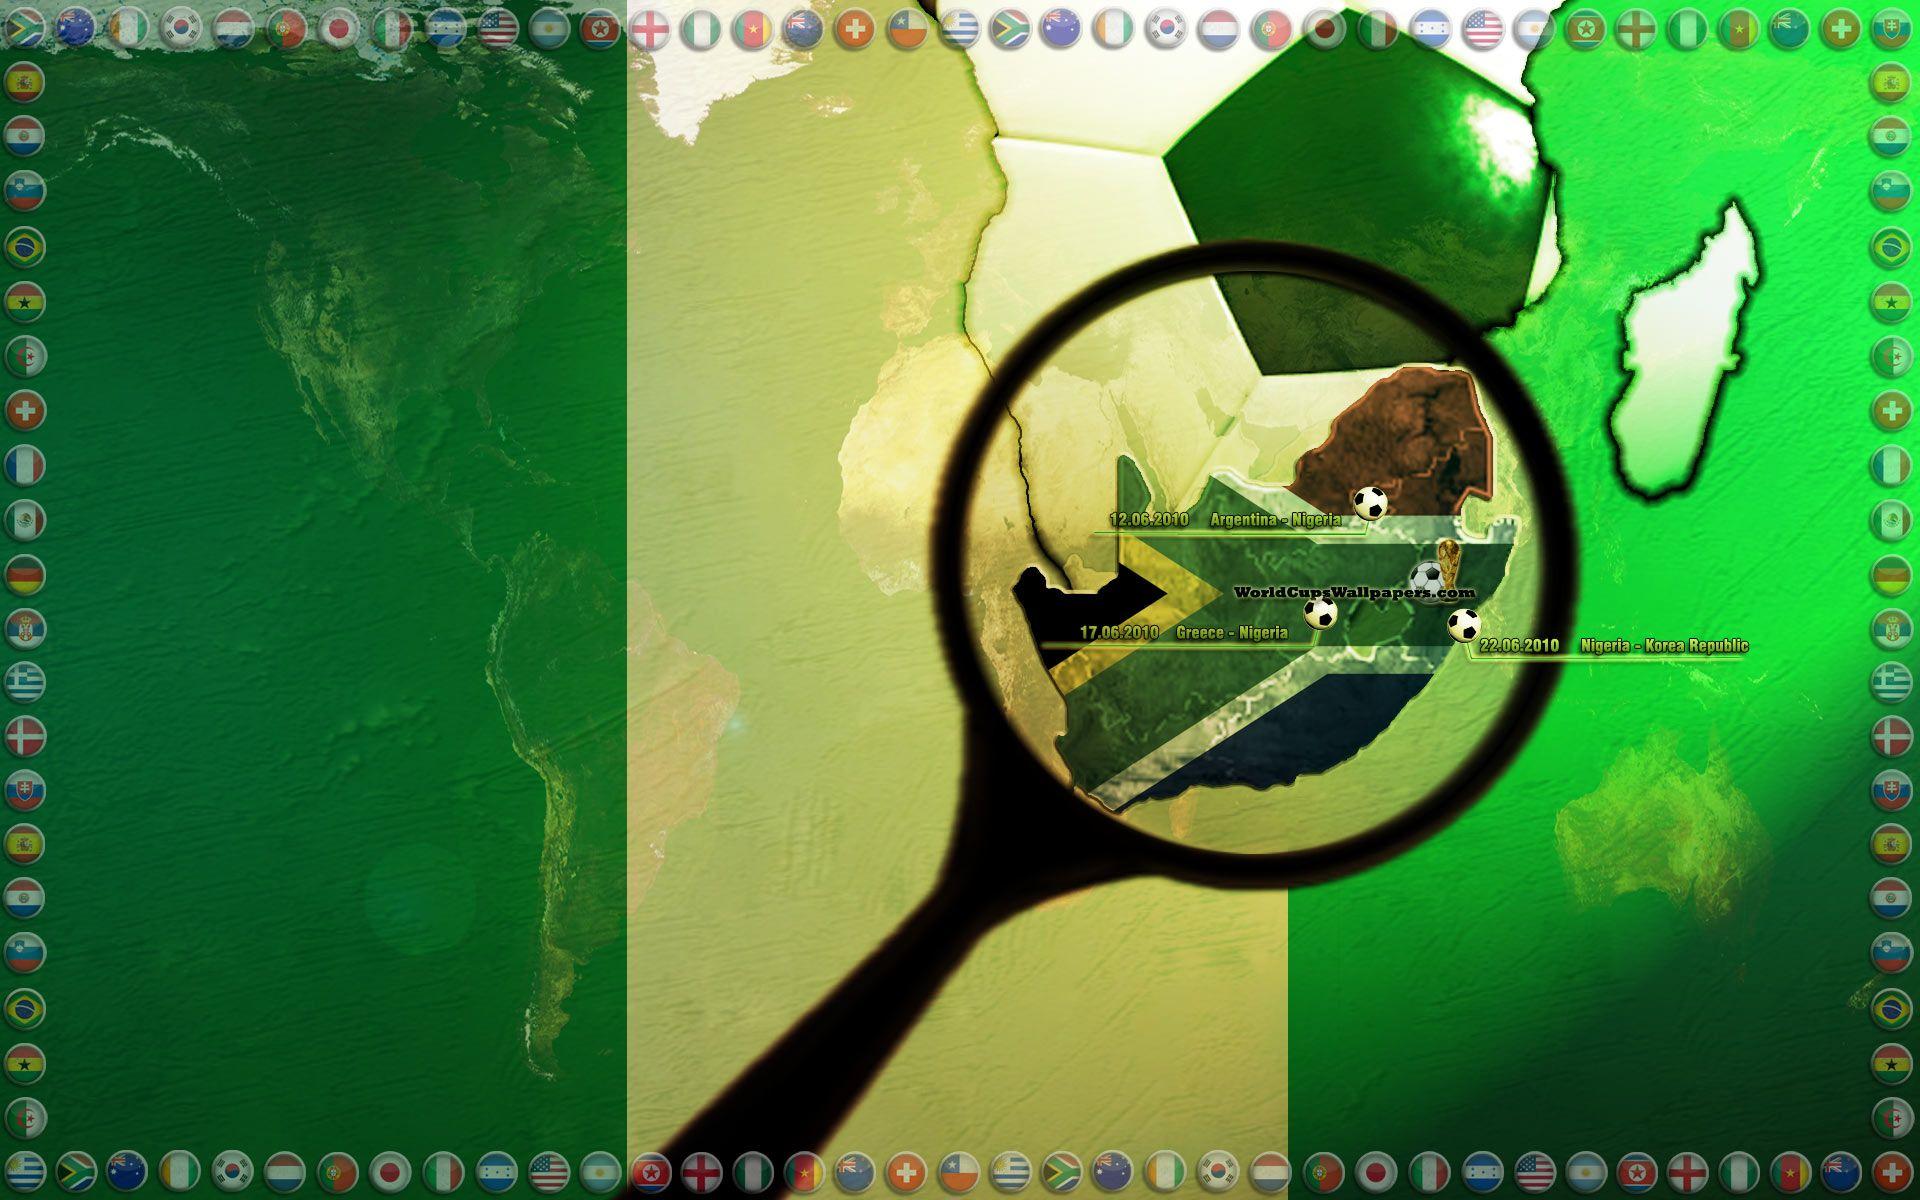Toggle the soccer ball marker beside Greece - Nigeria match
This screenshot has width=1920, height=1200.
click(1322, 615)
